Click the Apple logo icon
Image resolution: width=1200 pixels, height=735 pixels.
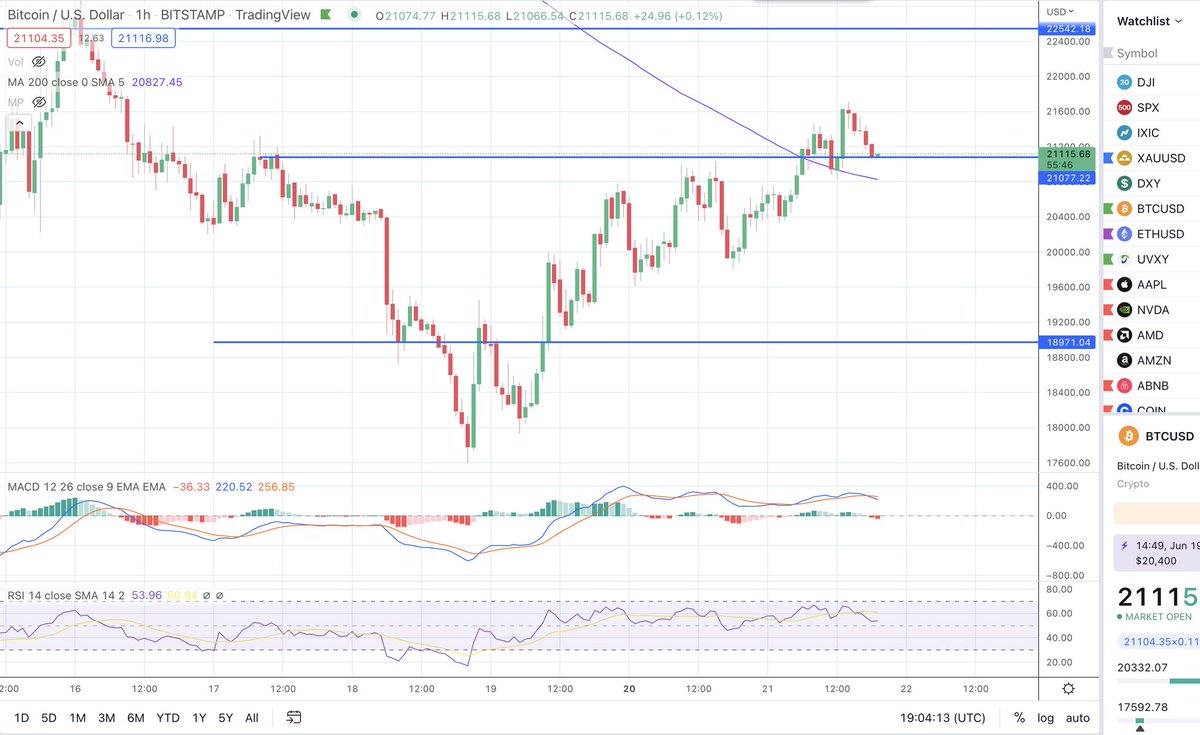[1124, 284]
